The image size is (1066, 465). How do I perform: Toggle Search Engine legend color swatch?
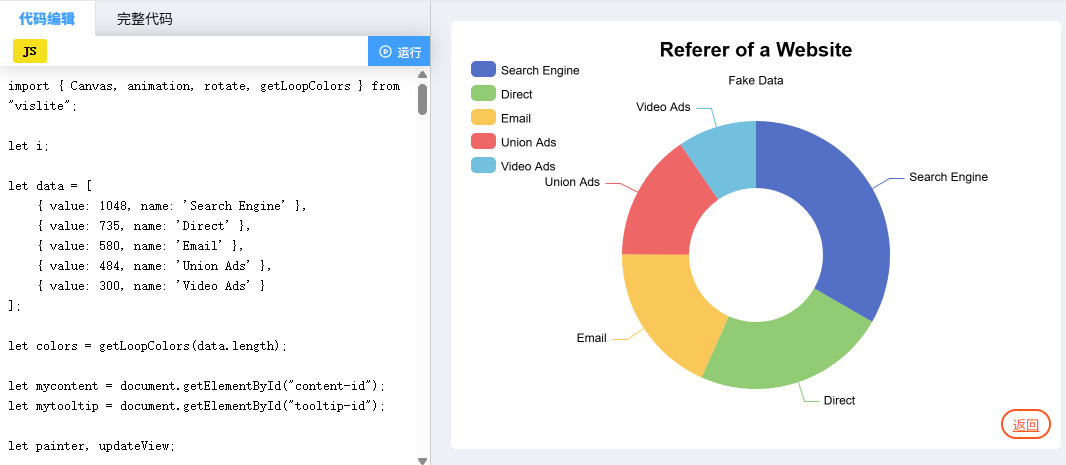click(484, 70)
